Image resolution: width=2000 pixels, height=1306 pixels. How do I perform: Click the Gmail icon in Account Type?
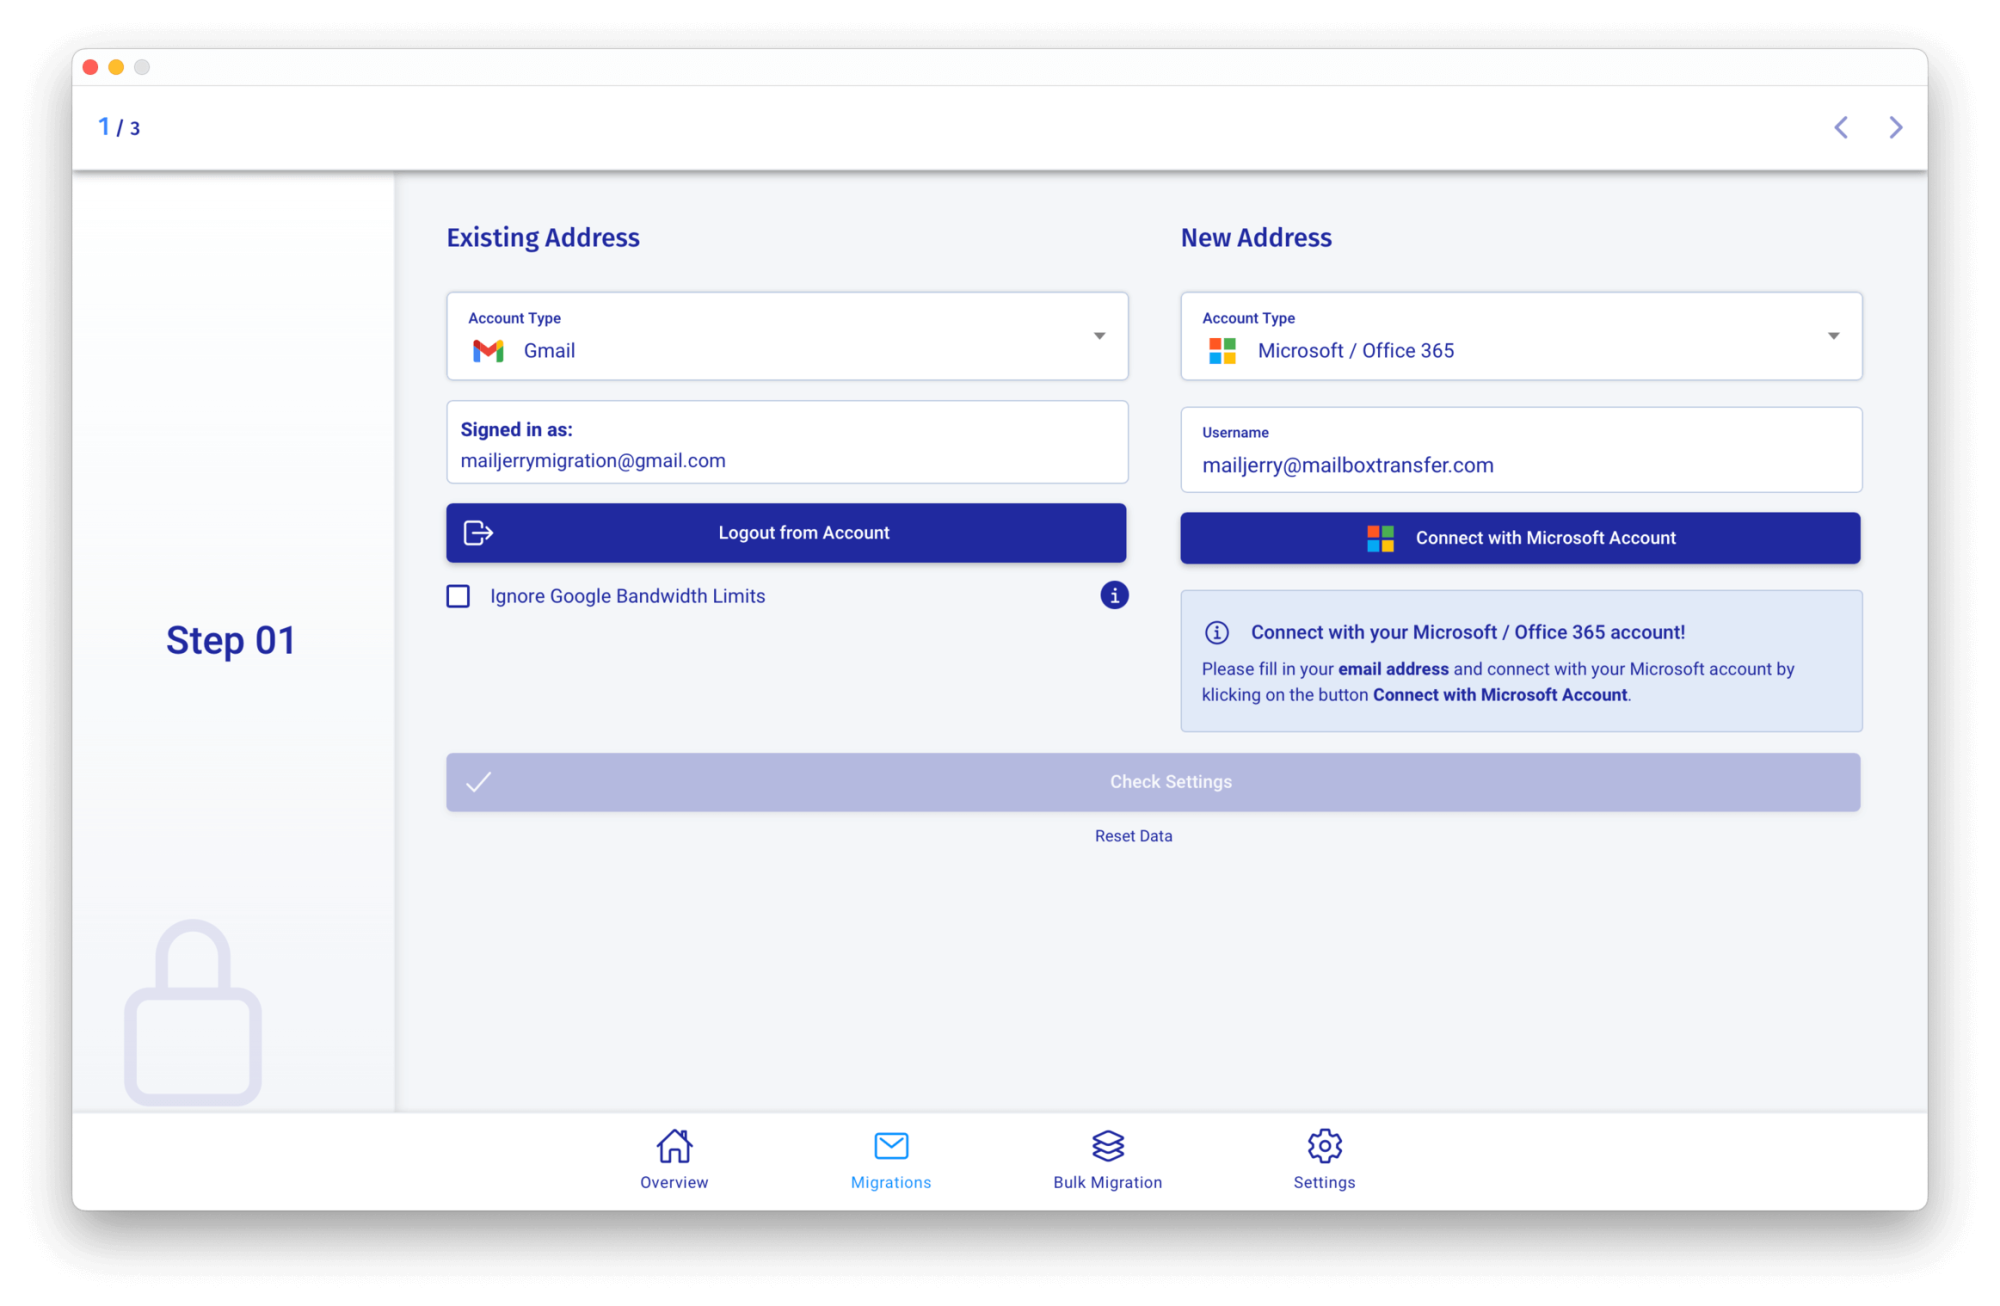(x=487, y=351)
